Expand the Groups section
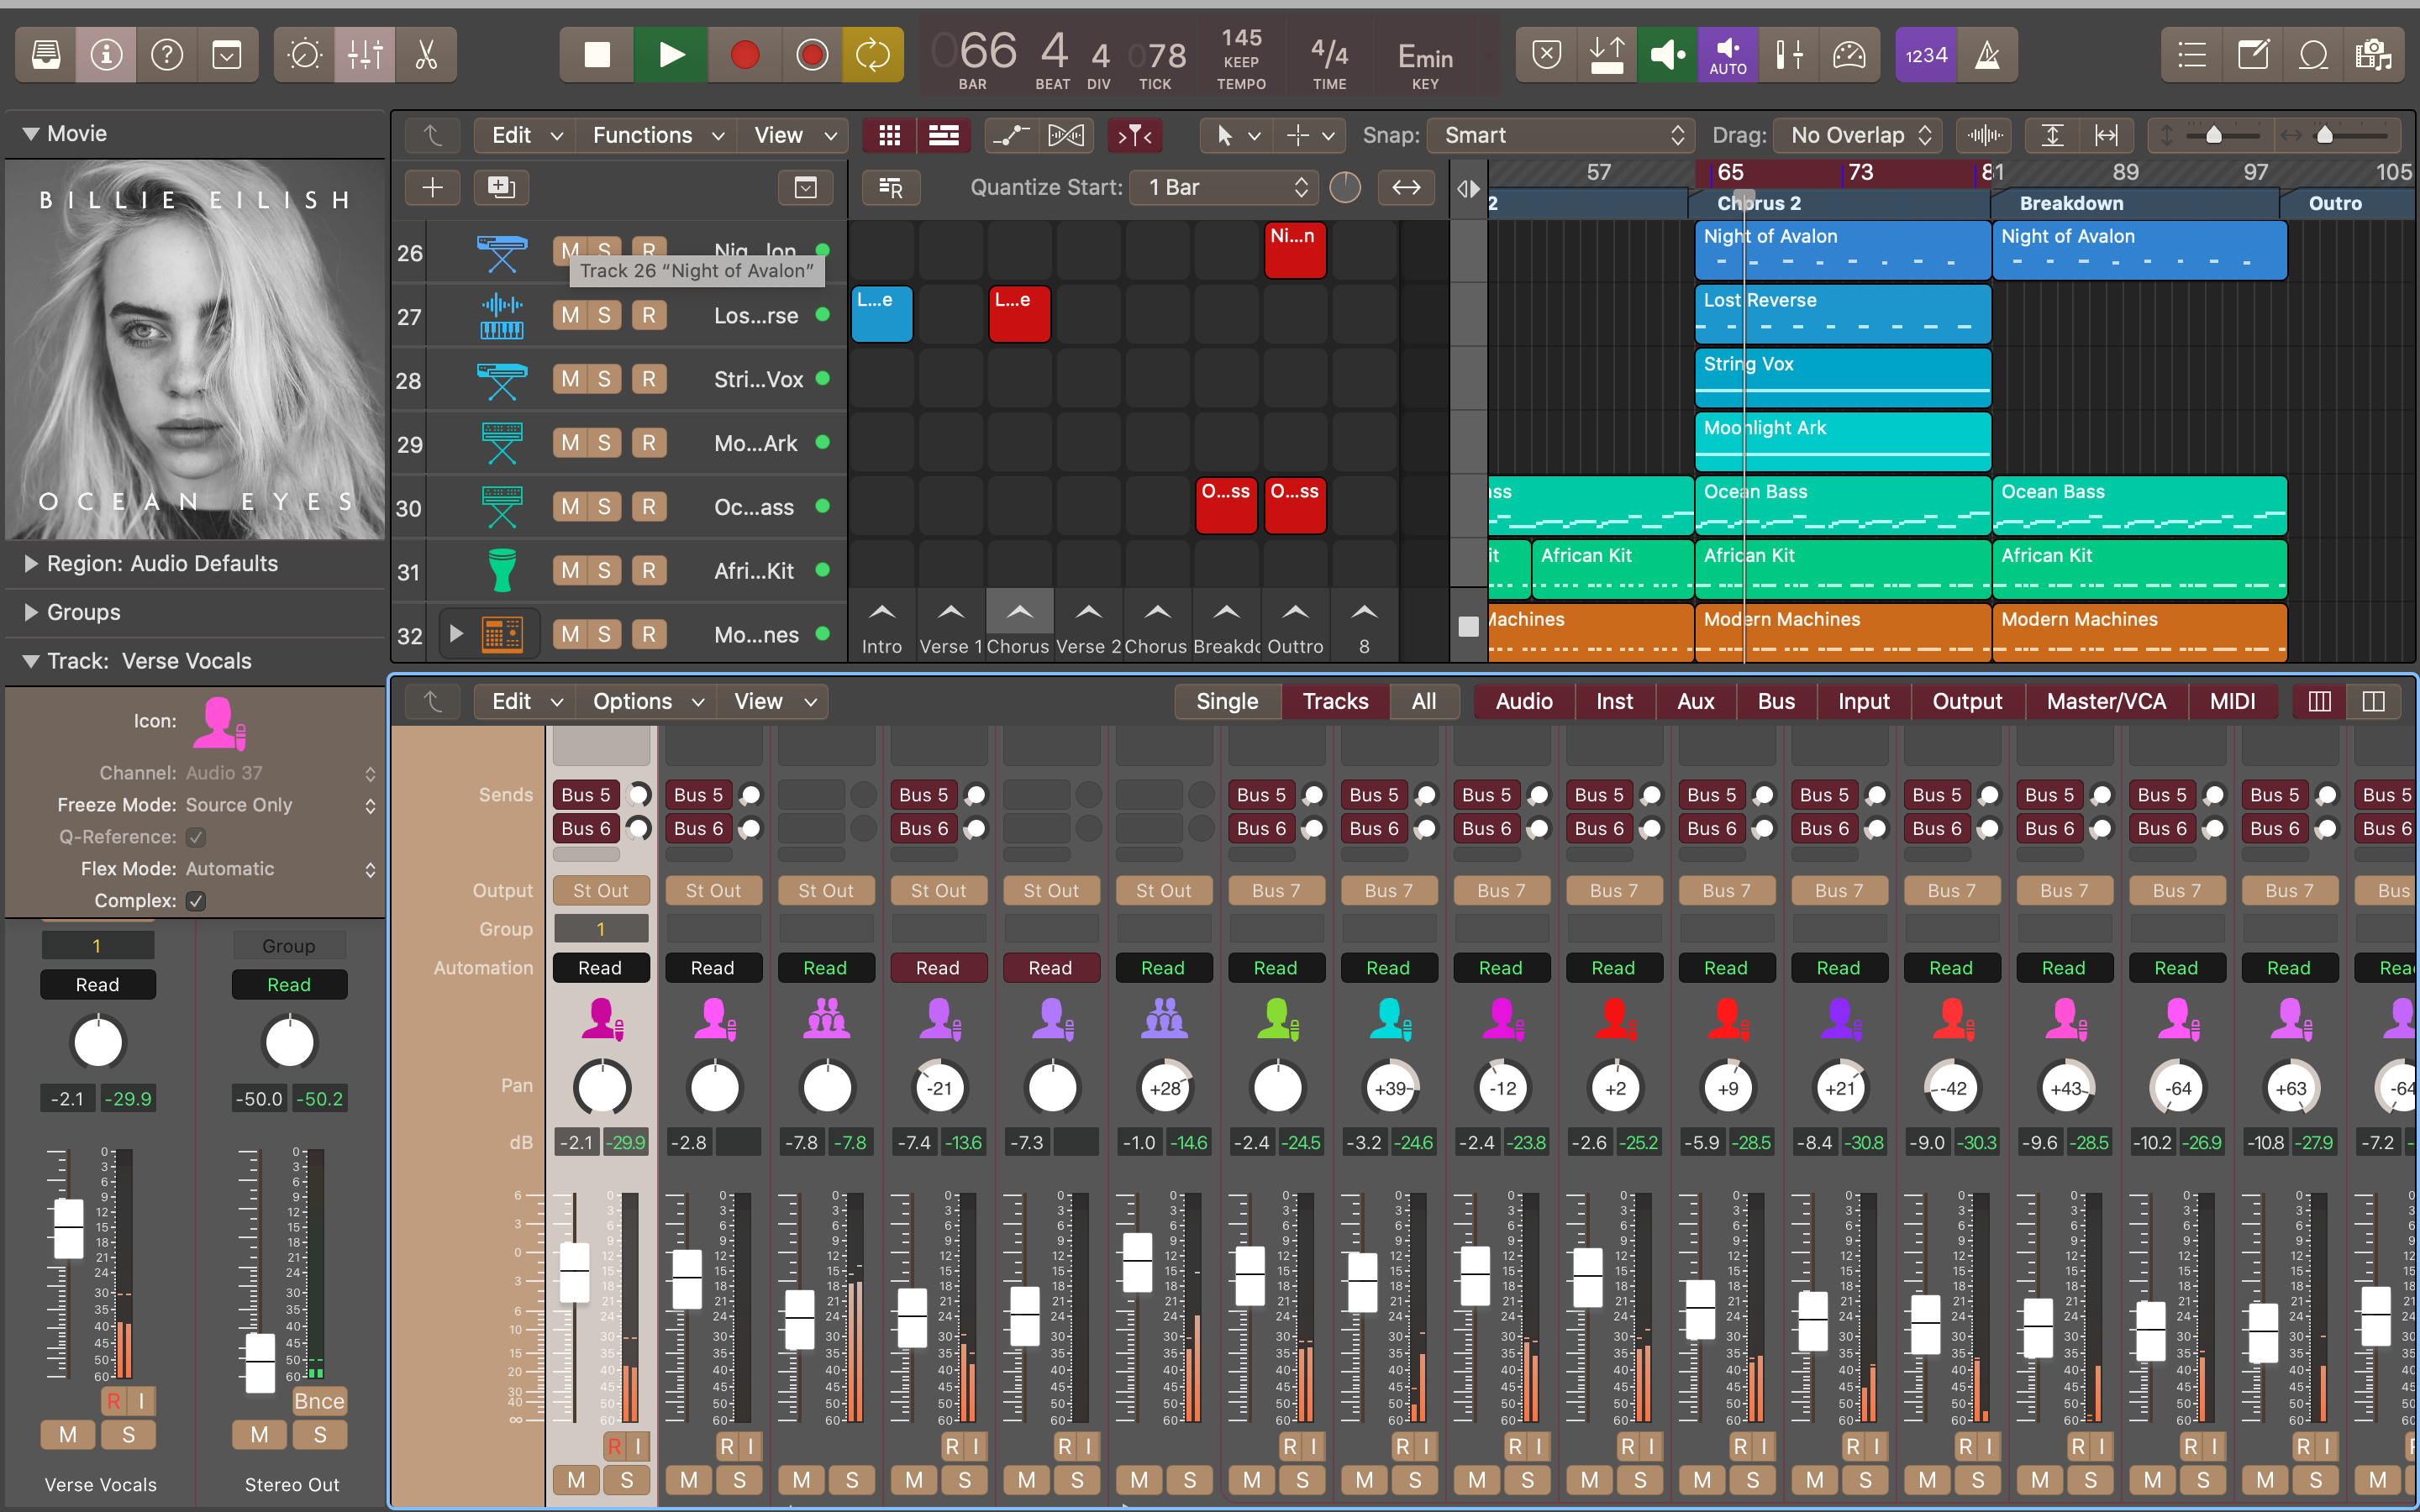 tap(31, 612)
